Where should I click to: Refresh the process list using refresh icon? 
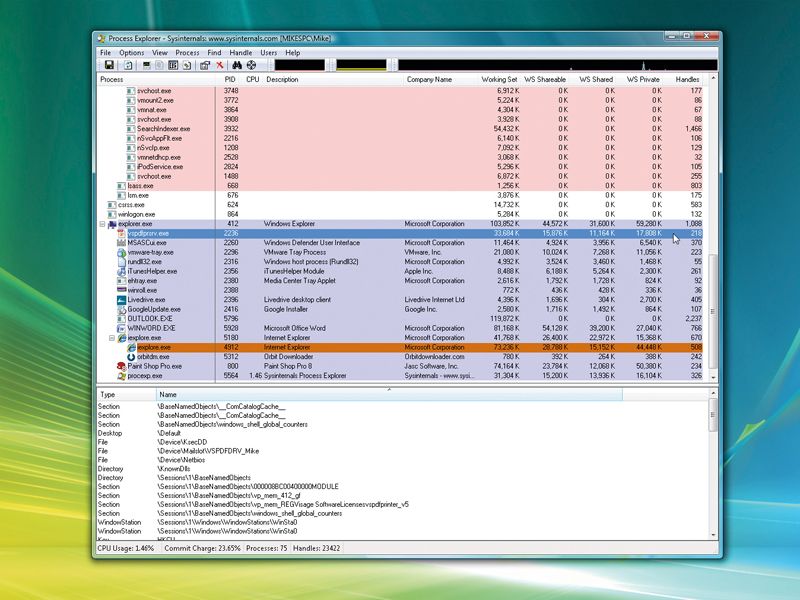click(x=126, y=65)
